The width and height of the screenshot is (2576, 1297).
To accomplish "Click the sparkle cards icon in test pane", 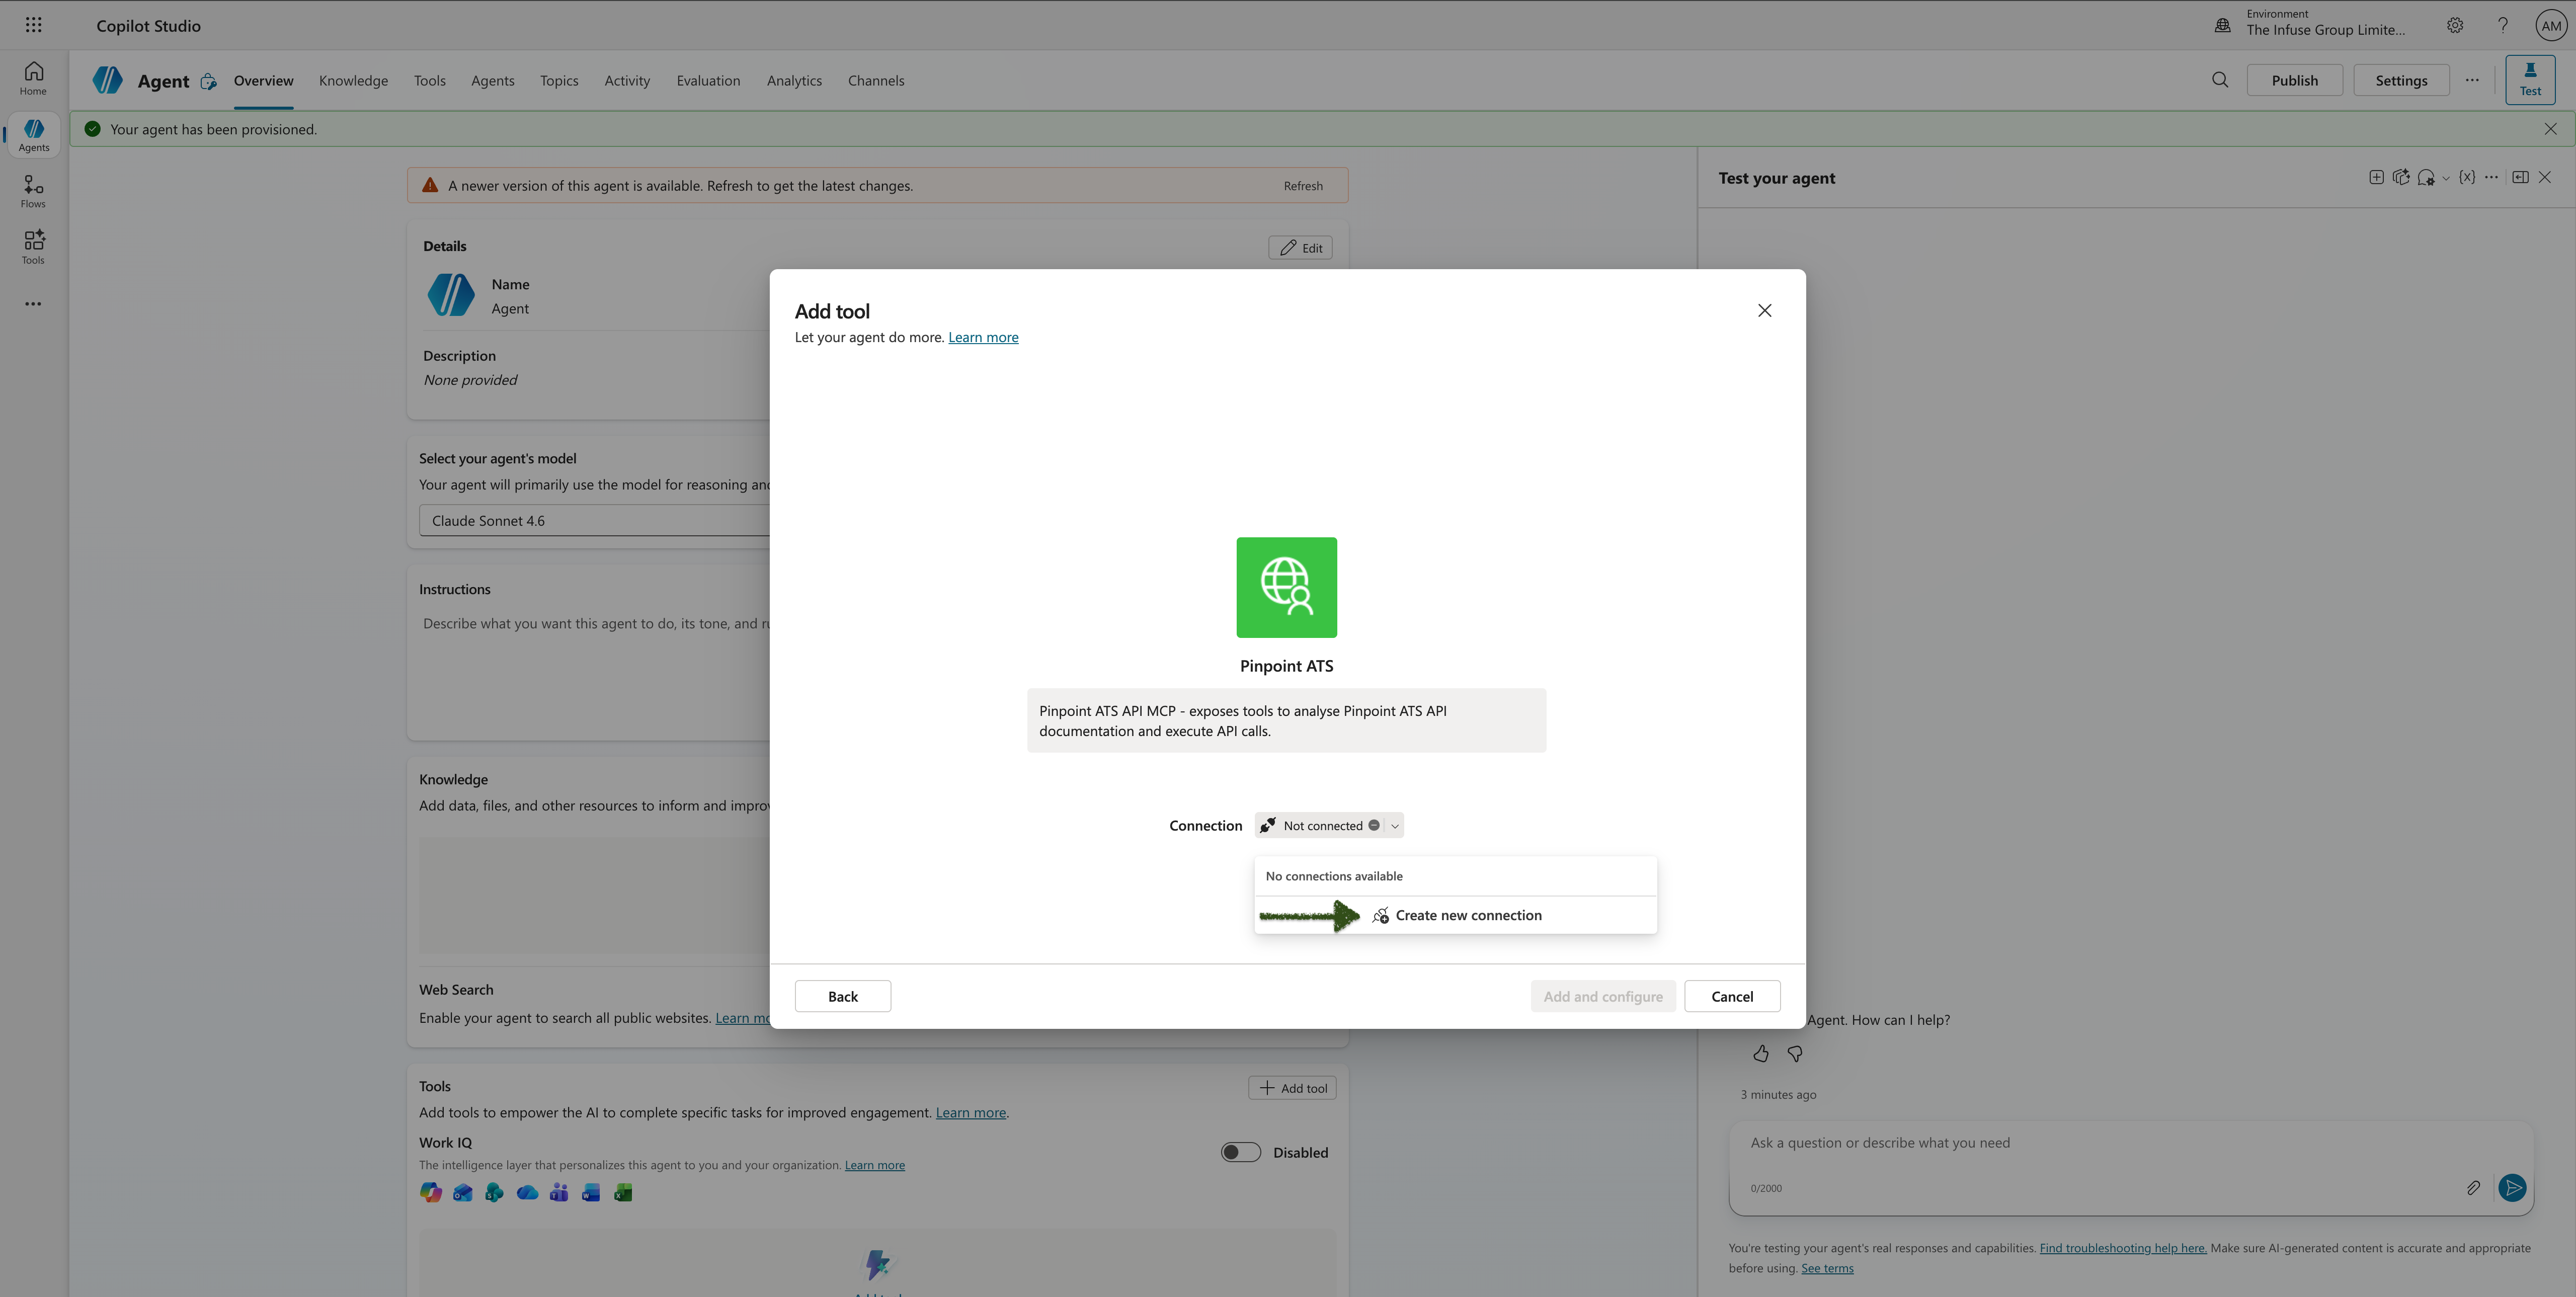I will (x=2401, y=178).
